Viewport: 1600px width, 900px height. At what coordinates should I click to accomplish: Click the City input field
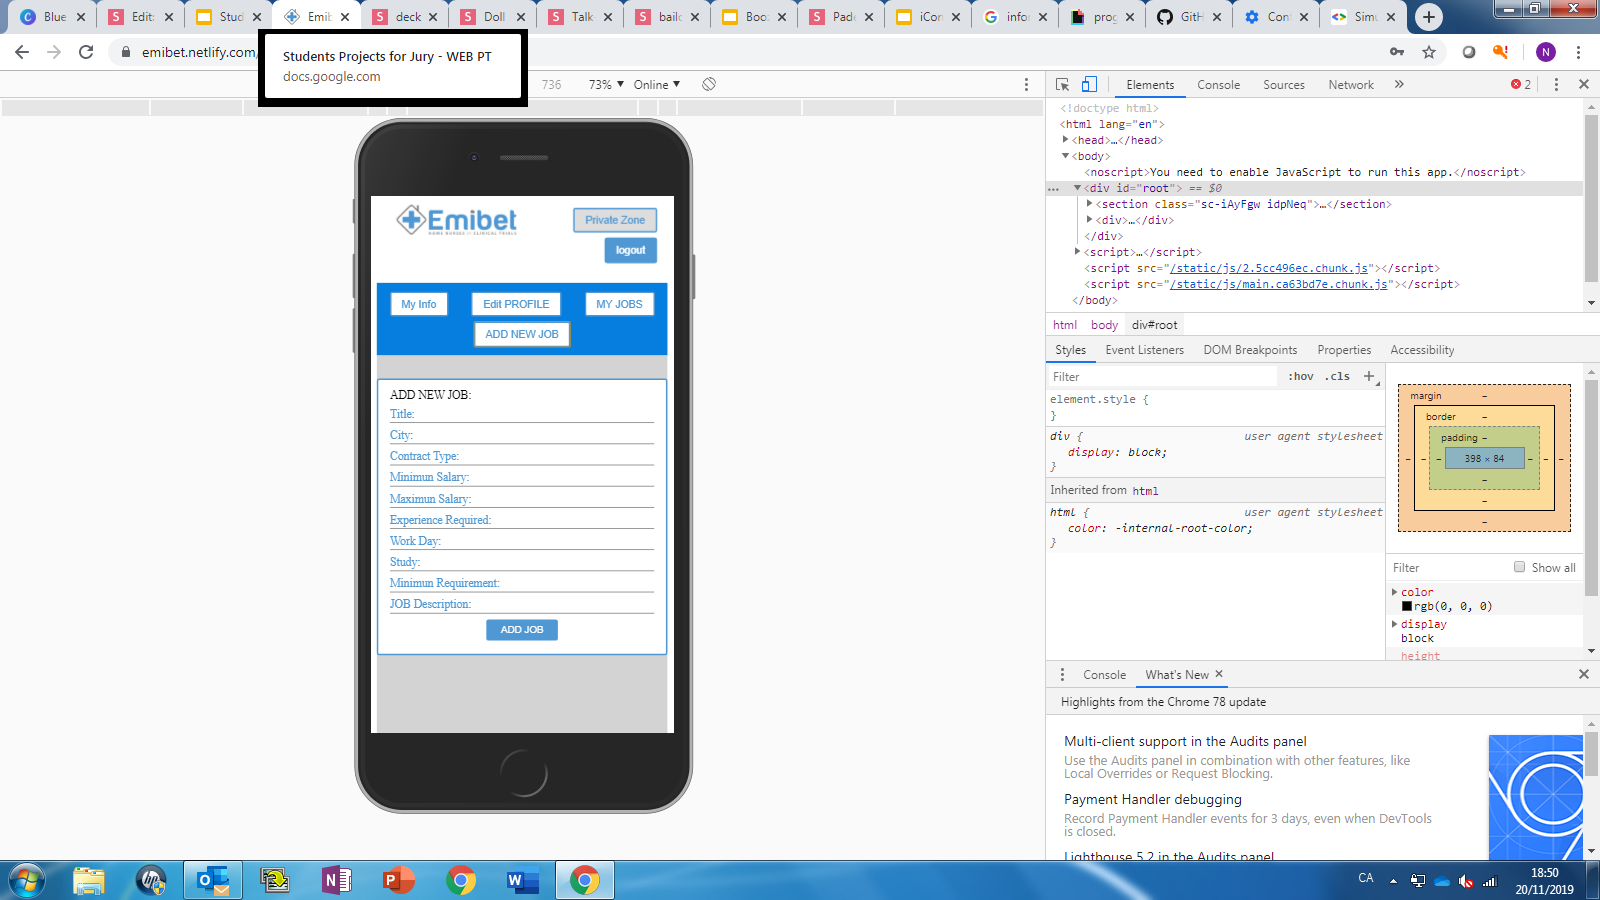[x=522, y=435]
